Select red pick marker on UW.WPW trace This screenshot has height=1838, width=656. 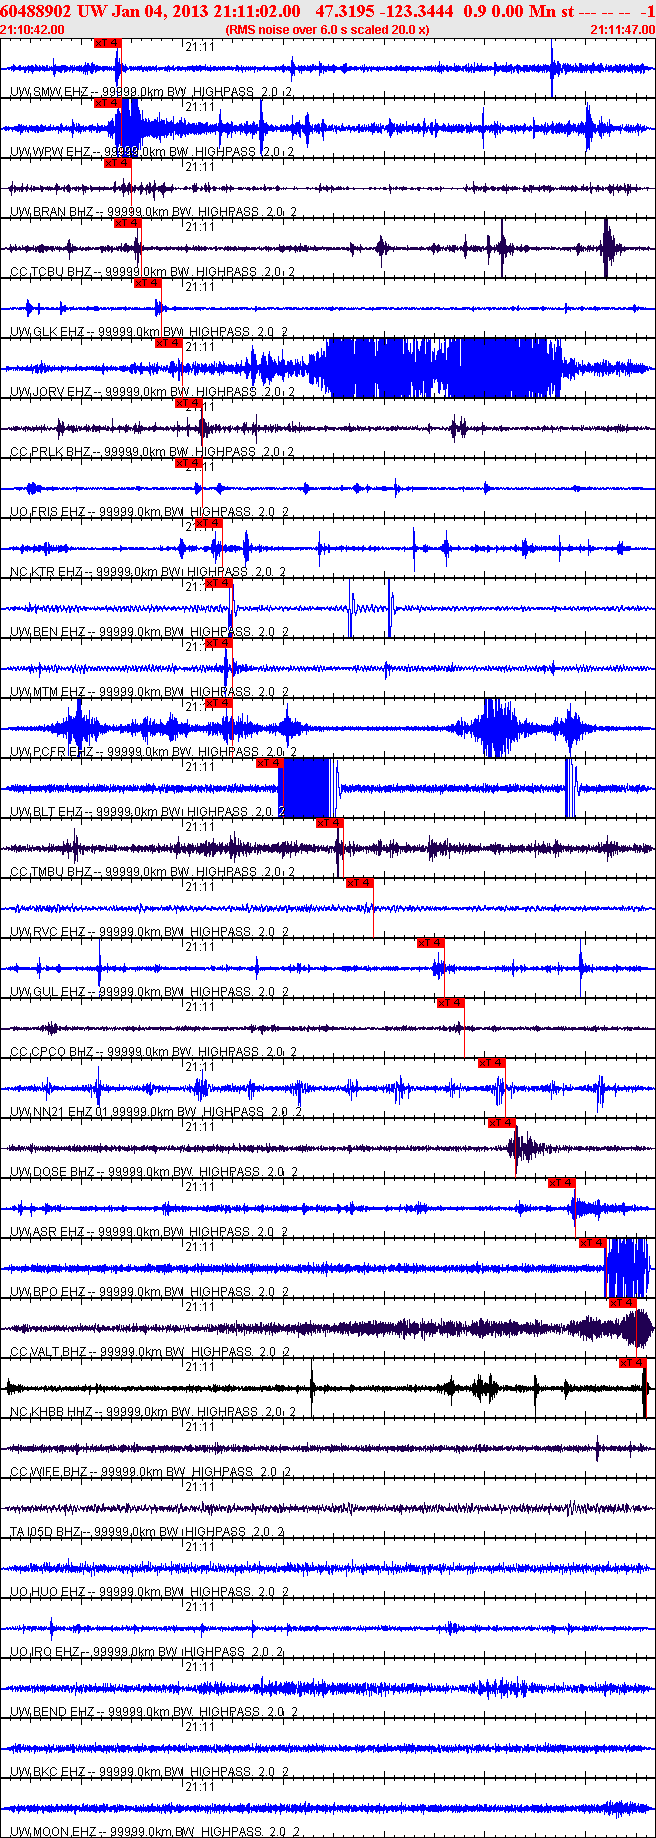click(x=107, y=103)
